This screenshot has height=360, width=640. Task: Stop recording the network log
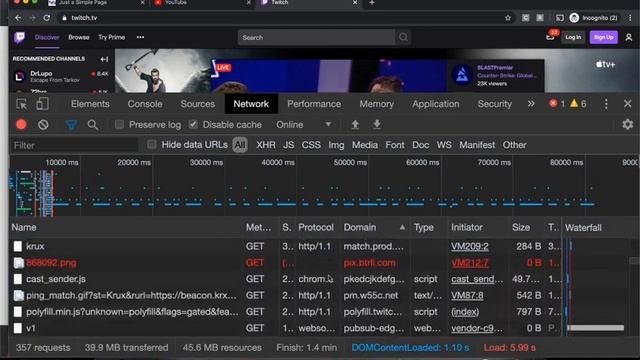coord(21,124)
